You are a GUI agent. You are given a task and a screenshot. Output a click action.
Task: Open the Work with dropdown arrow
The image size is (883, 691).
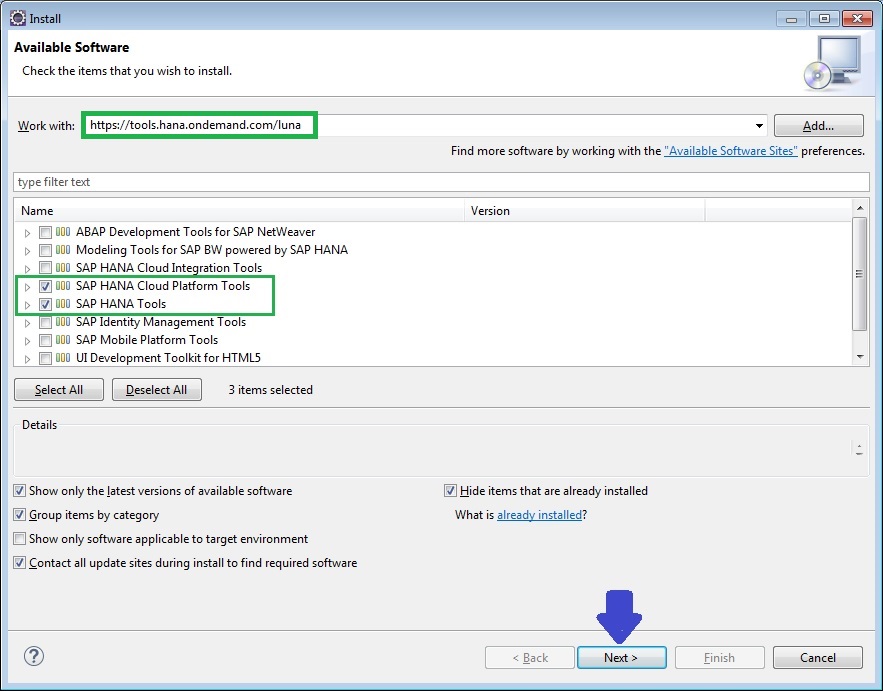pyautogui.click(x=759, y=126)
